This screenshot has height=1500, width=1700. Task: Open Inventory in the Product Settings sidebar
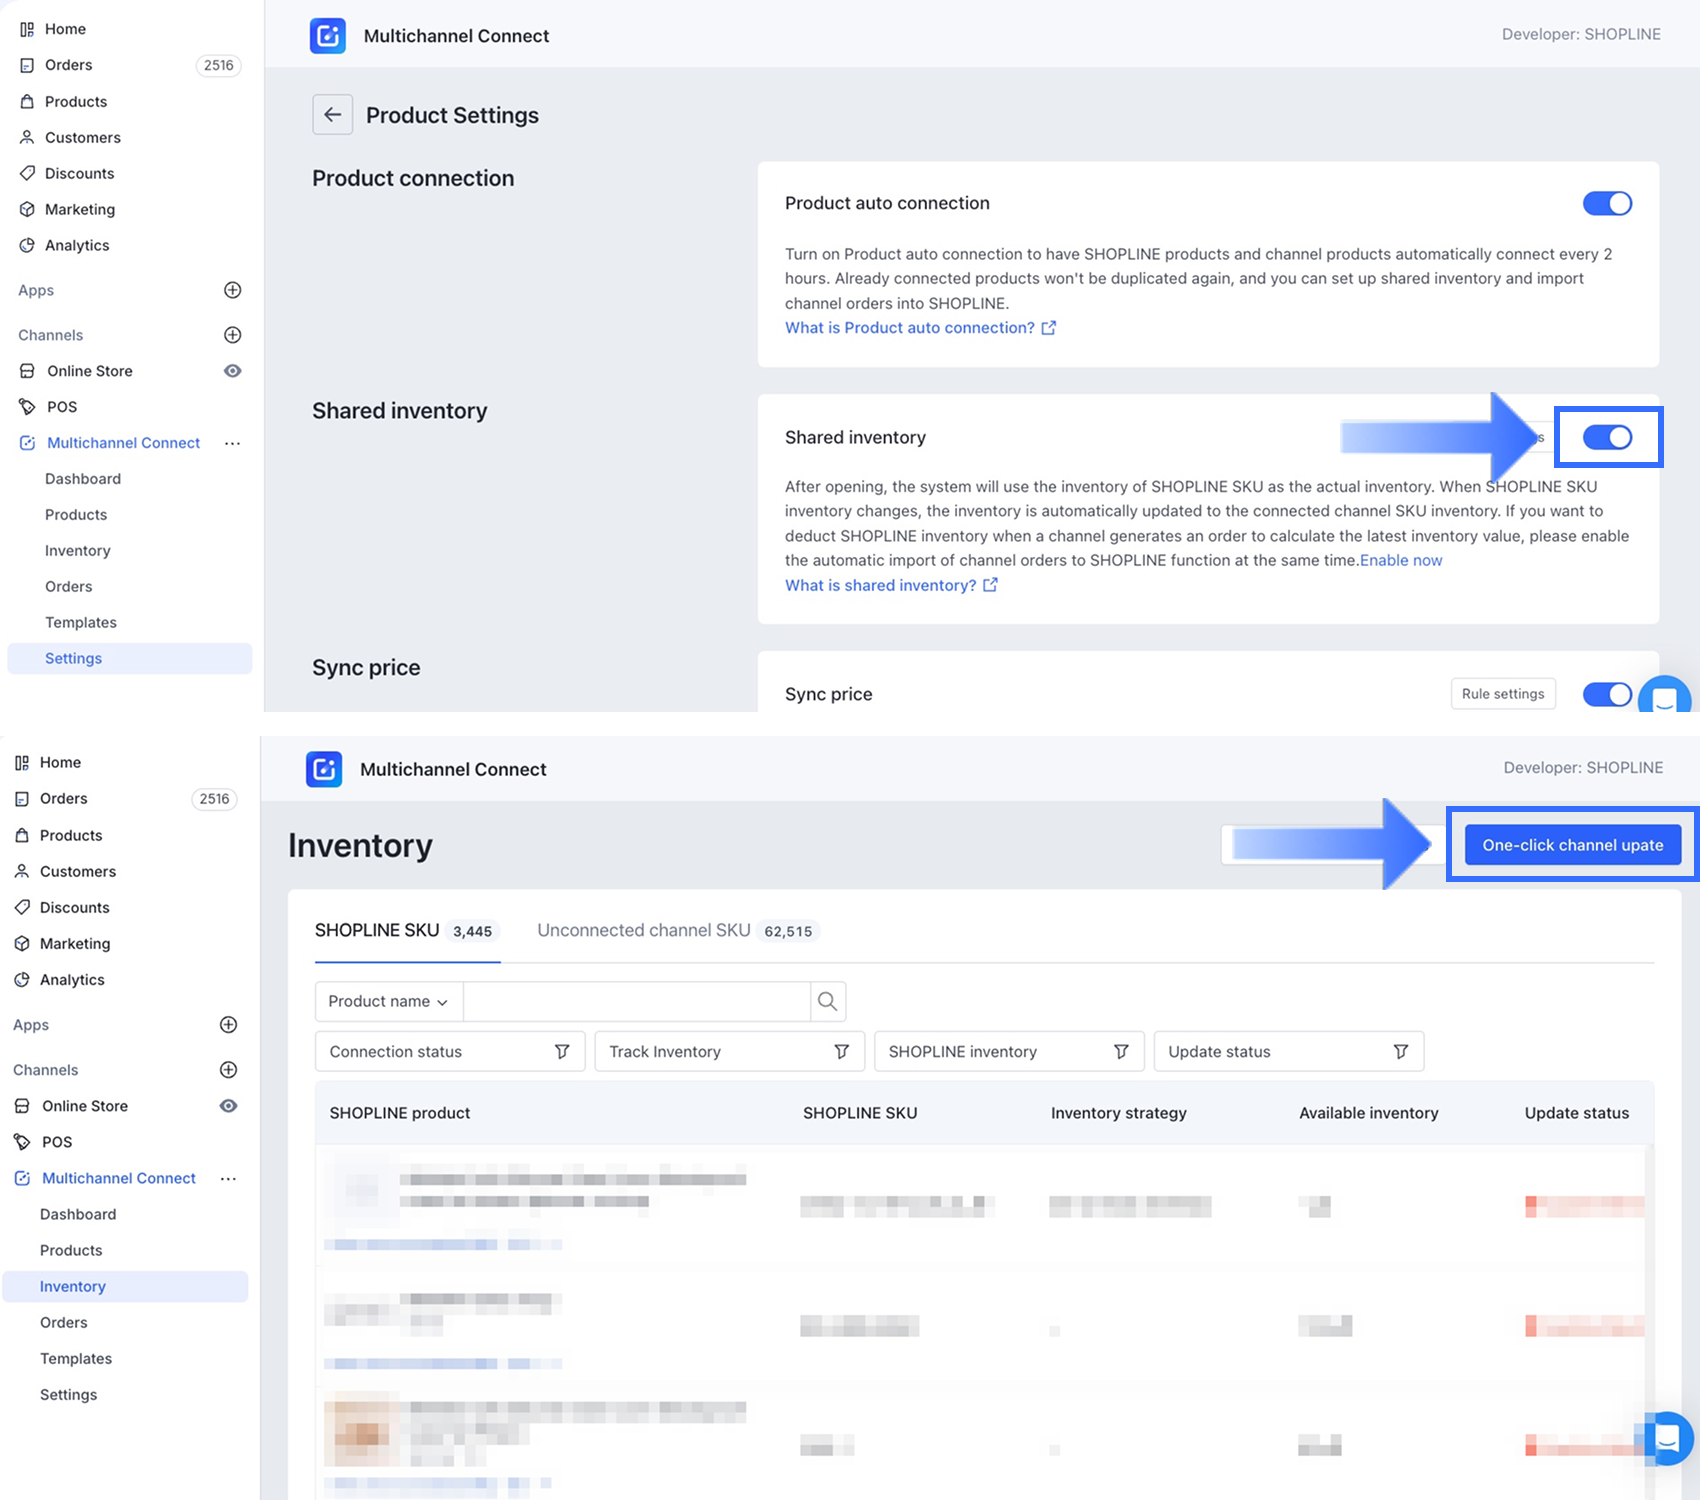[78, 550]
